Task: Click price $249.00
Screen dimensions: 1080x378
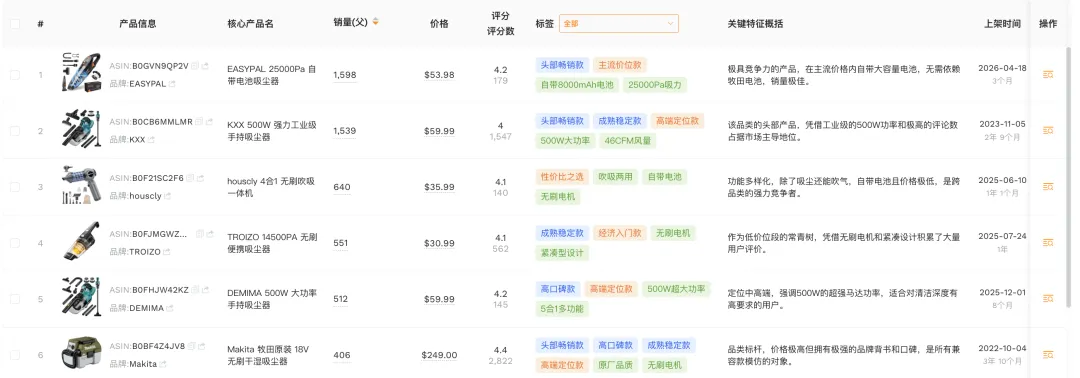Action: point(439,355)
